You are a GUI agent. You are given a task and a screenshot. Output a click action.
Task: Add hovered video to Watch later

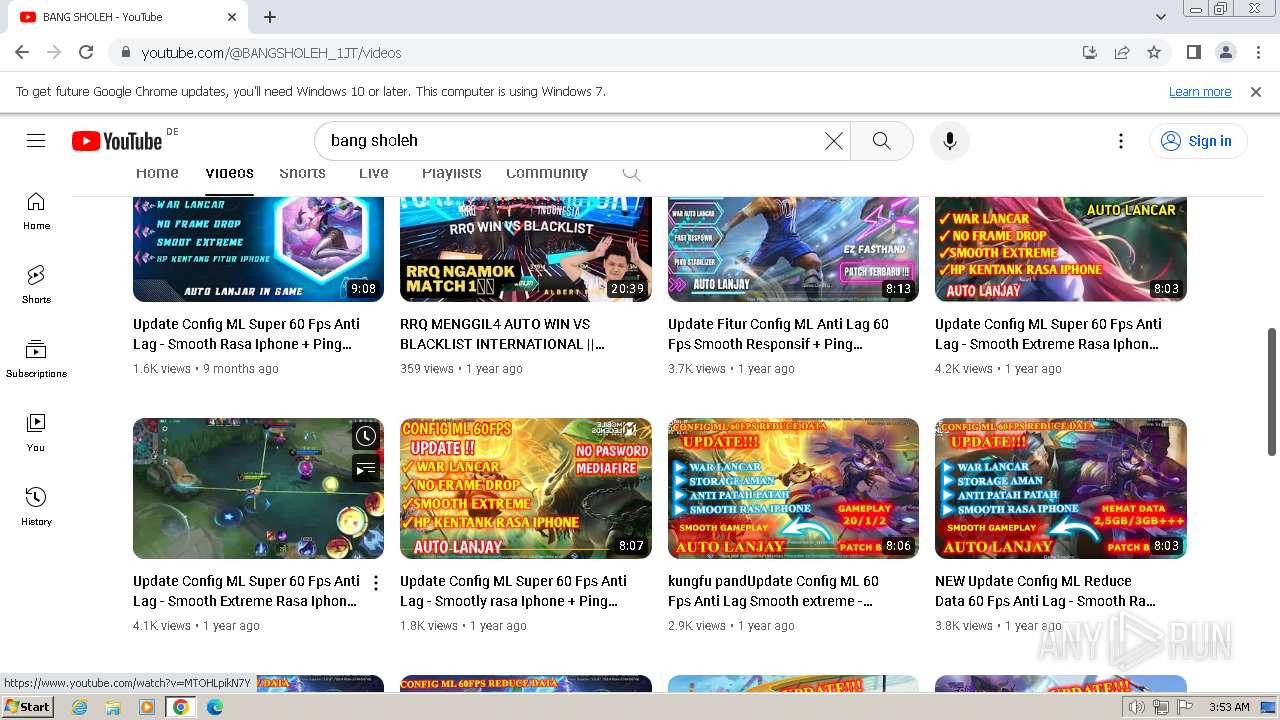point(365,436)
